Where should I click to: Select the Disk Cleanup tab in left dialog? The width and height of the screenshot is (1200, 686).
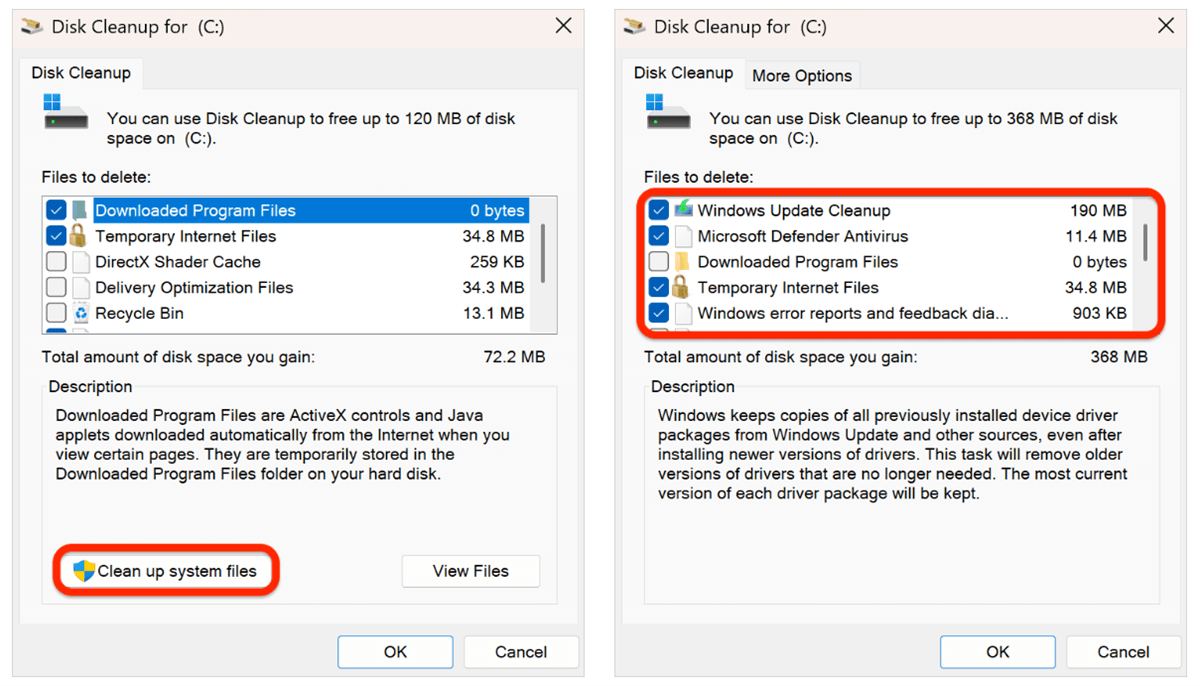pyautogui.click(x=81, y=73)
